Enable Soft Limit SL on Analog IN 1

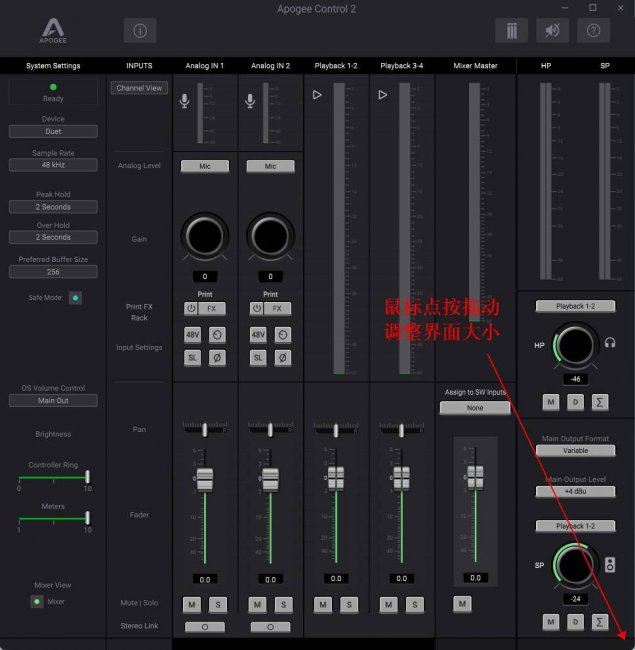point(192,358)
